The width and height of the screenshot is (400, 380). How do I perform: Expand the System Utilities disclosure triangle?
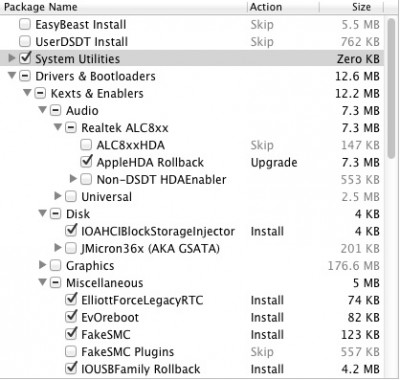(x=12, y=58)
